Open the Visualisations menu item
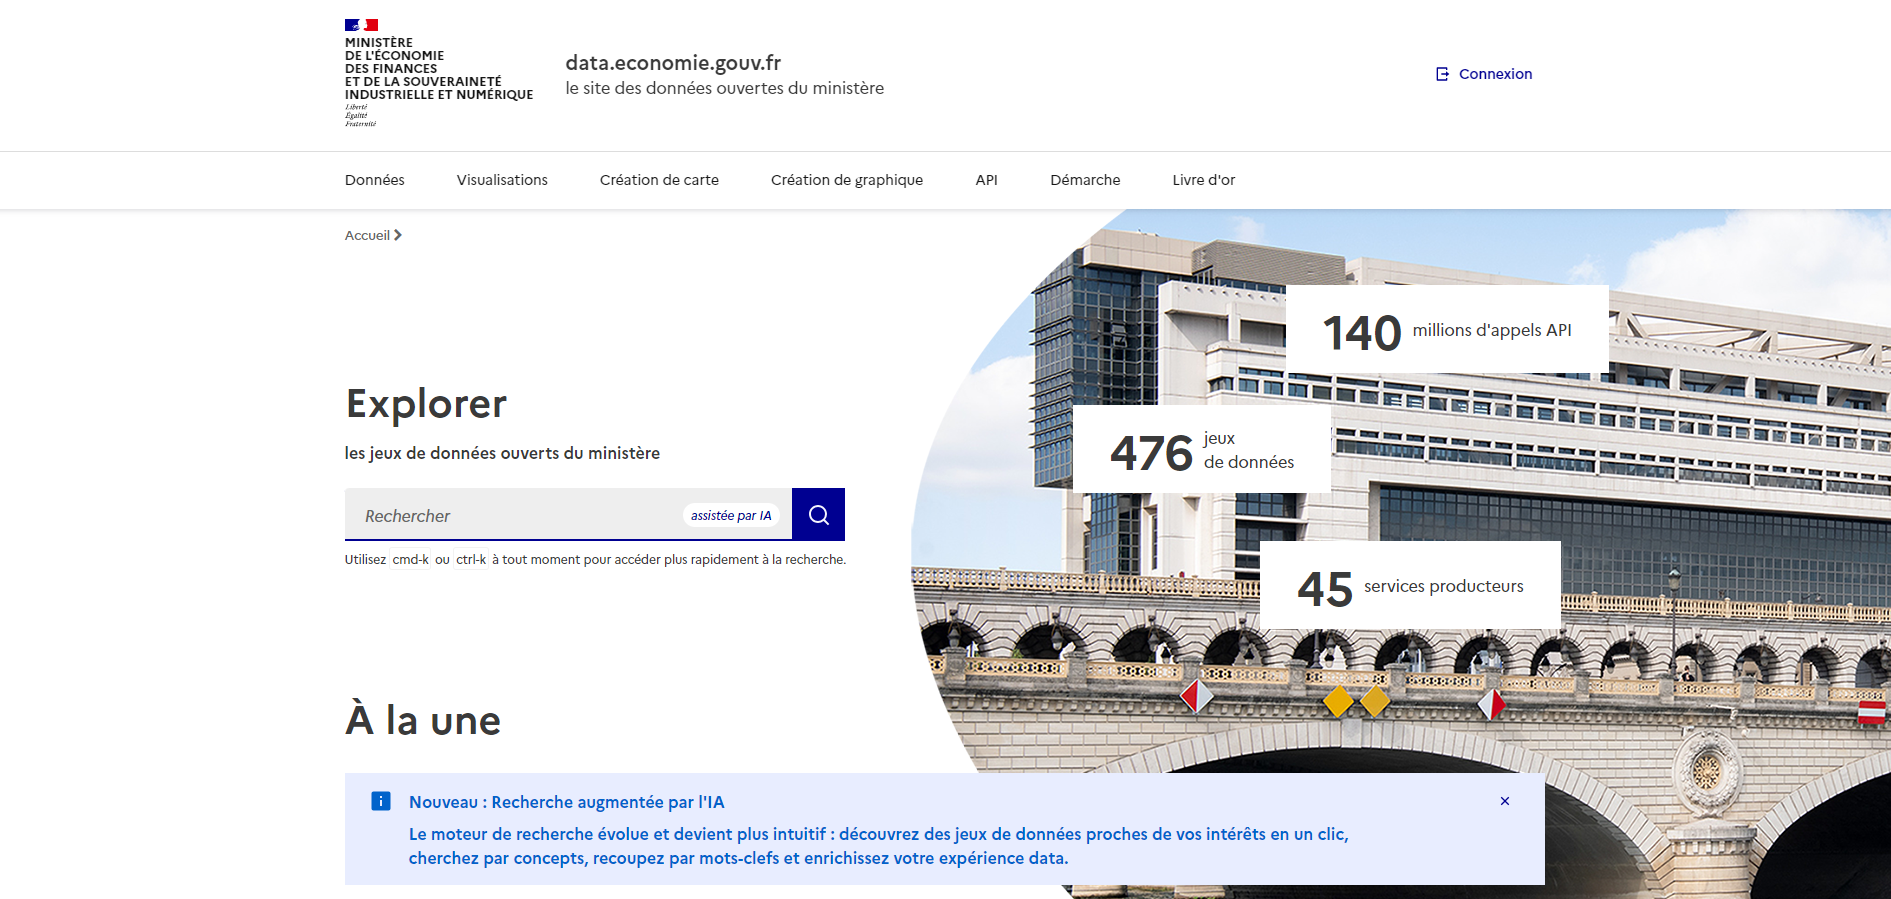1891x899 pixels. [502, 180]
